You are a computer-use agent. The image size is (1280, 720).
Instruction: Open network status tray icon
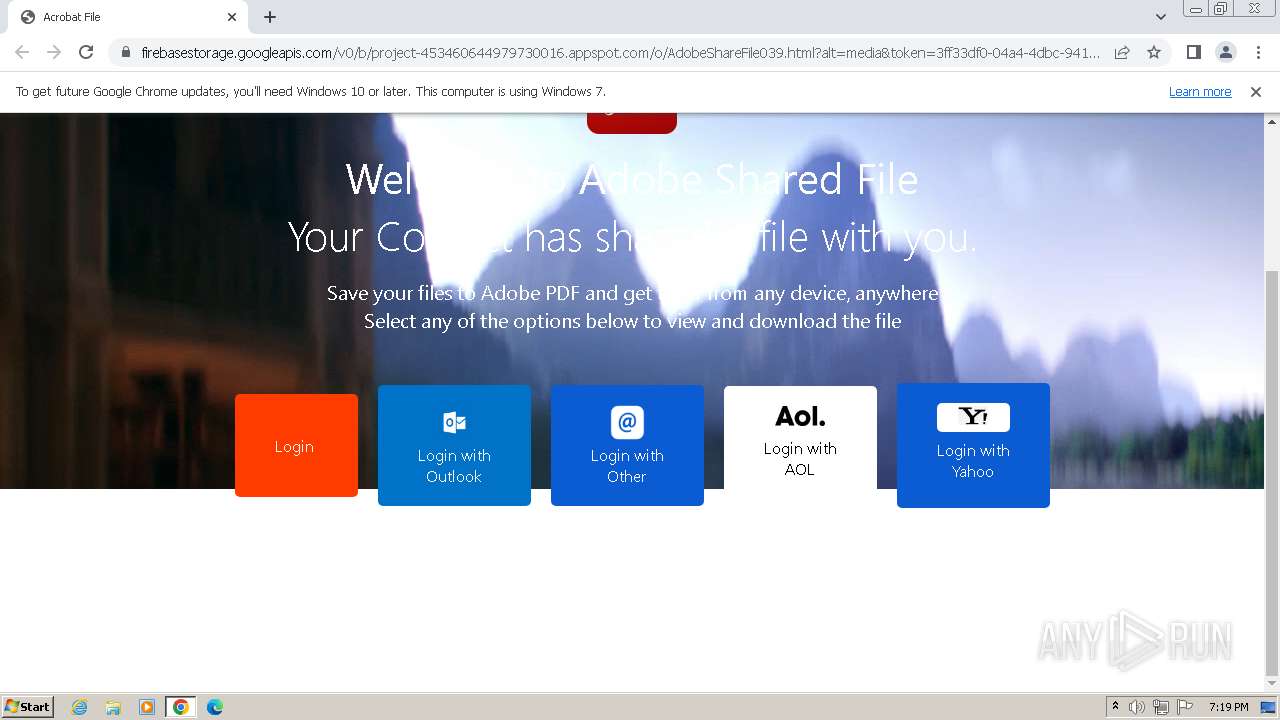[x=1161, y=707]
